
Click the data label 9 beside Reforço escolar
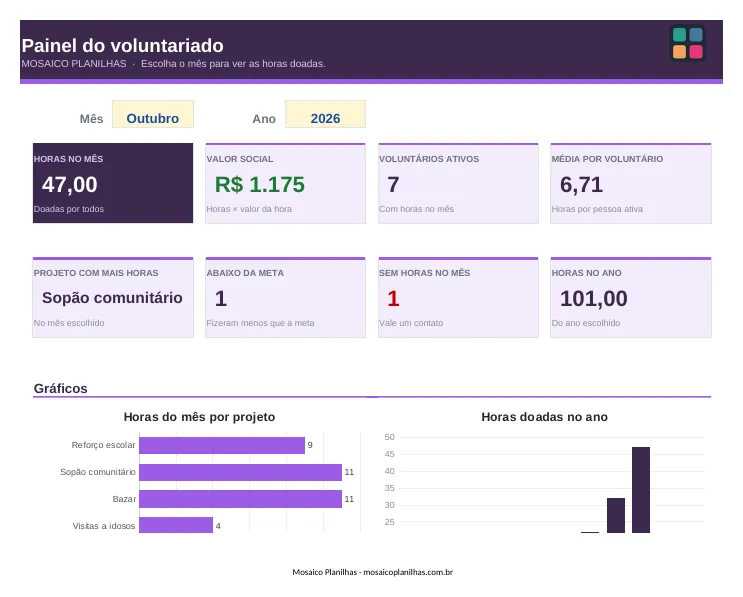point(310,445)
